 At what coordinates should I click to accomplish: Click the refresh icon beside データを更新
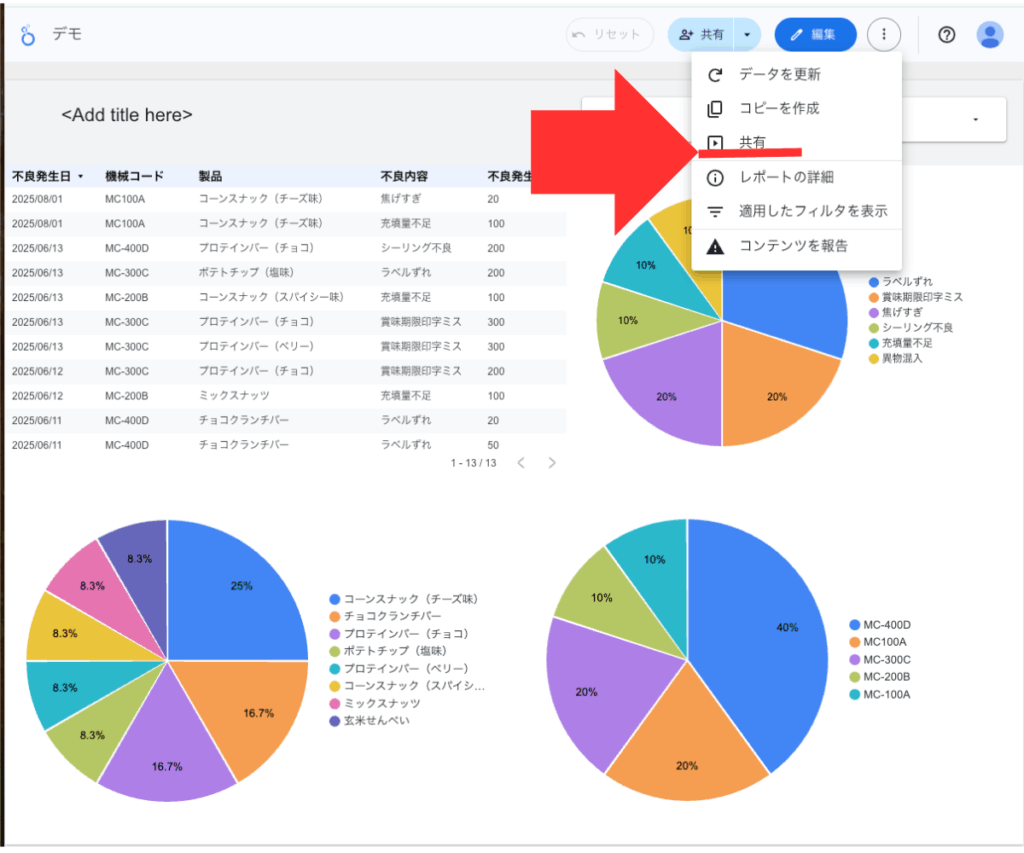pos(715,75)
